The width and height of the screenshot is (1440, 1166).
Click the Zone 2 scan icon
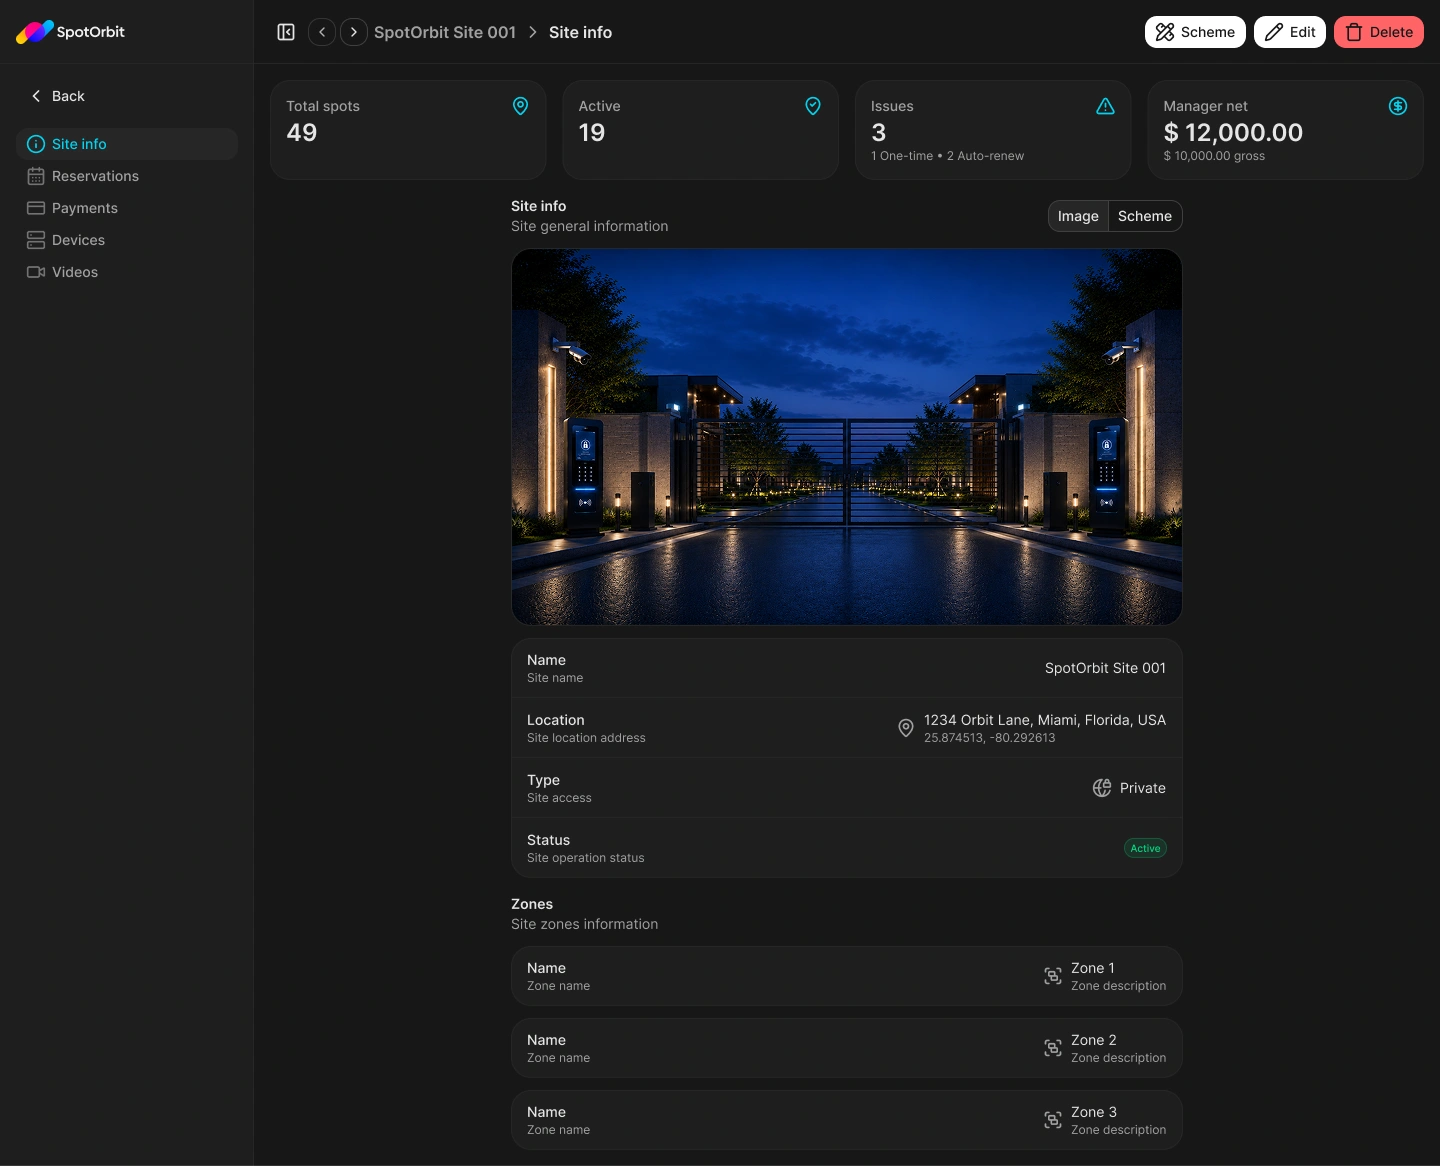pyautogui.click(x=1053, y=1048)
